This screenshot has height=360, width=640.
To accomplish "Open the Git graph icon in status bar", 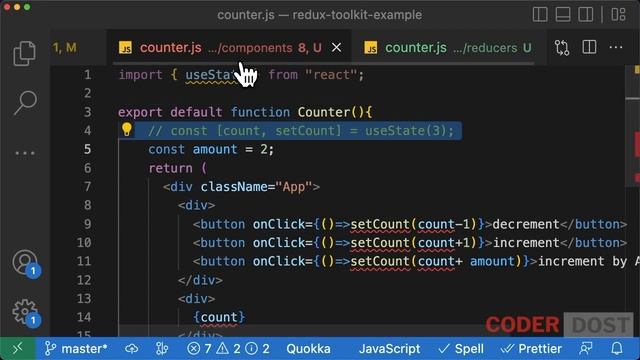I will point(162,349).
